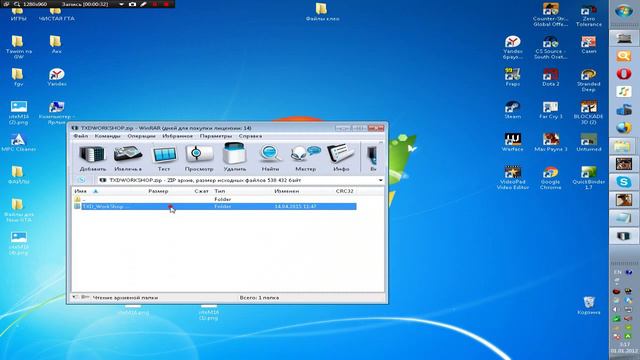Open the VideoPad Video Editor shortcut
Screen dimensions: 640x360
pos(513,178)
